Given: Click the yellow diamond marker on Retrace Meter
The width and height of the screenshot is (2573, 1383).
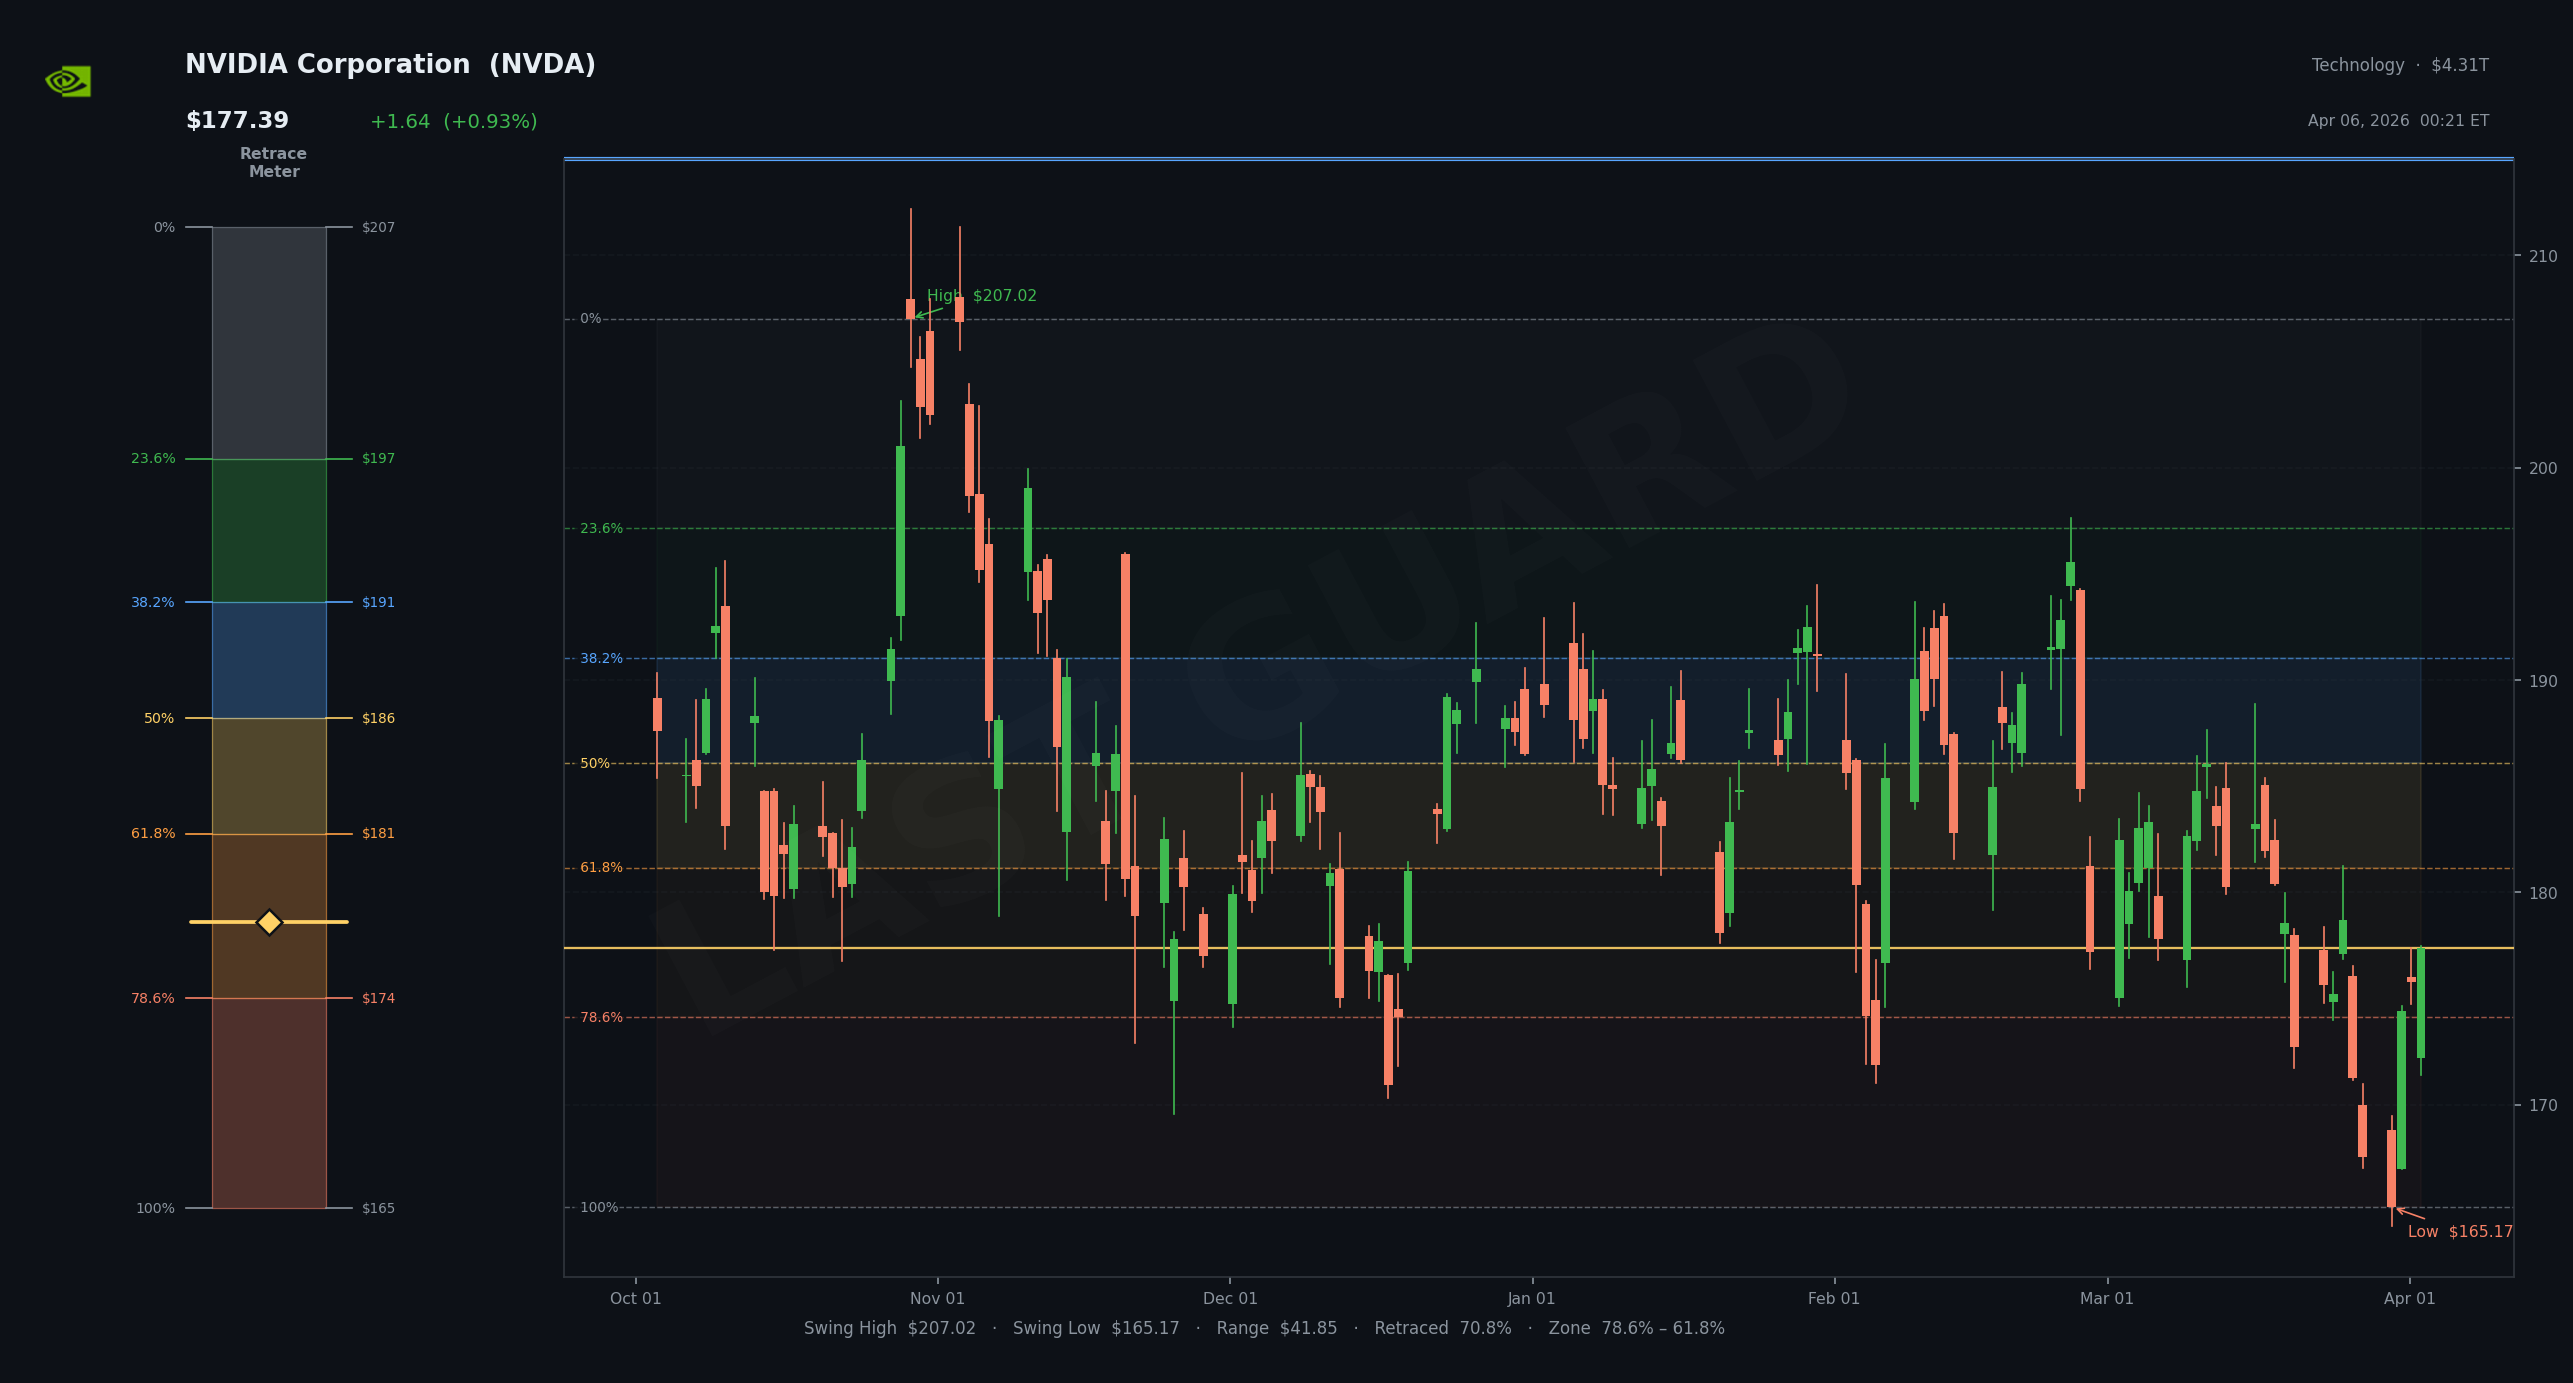Looking at the screenshot, I should pyautogui.click(x=269, y=922).
